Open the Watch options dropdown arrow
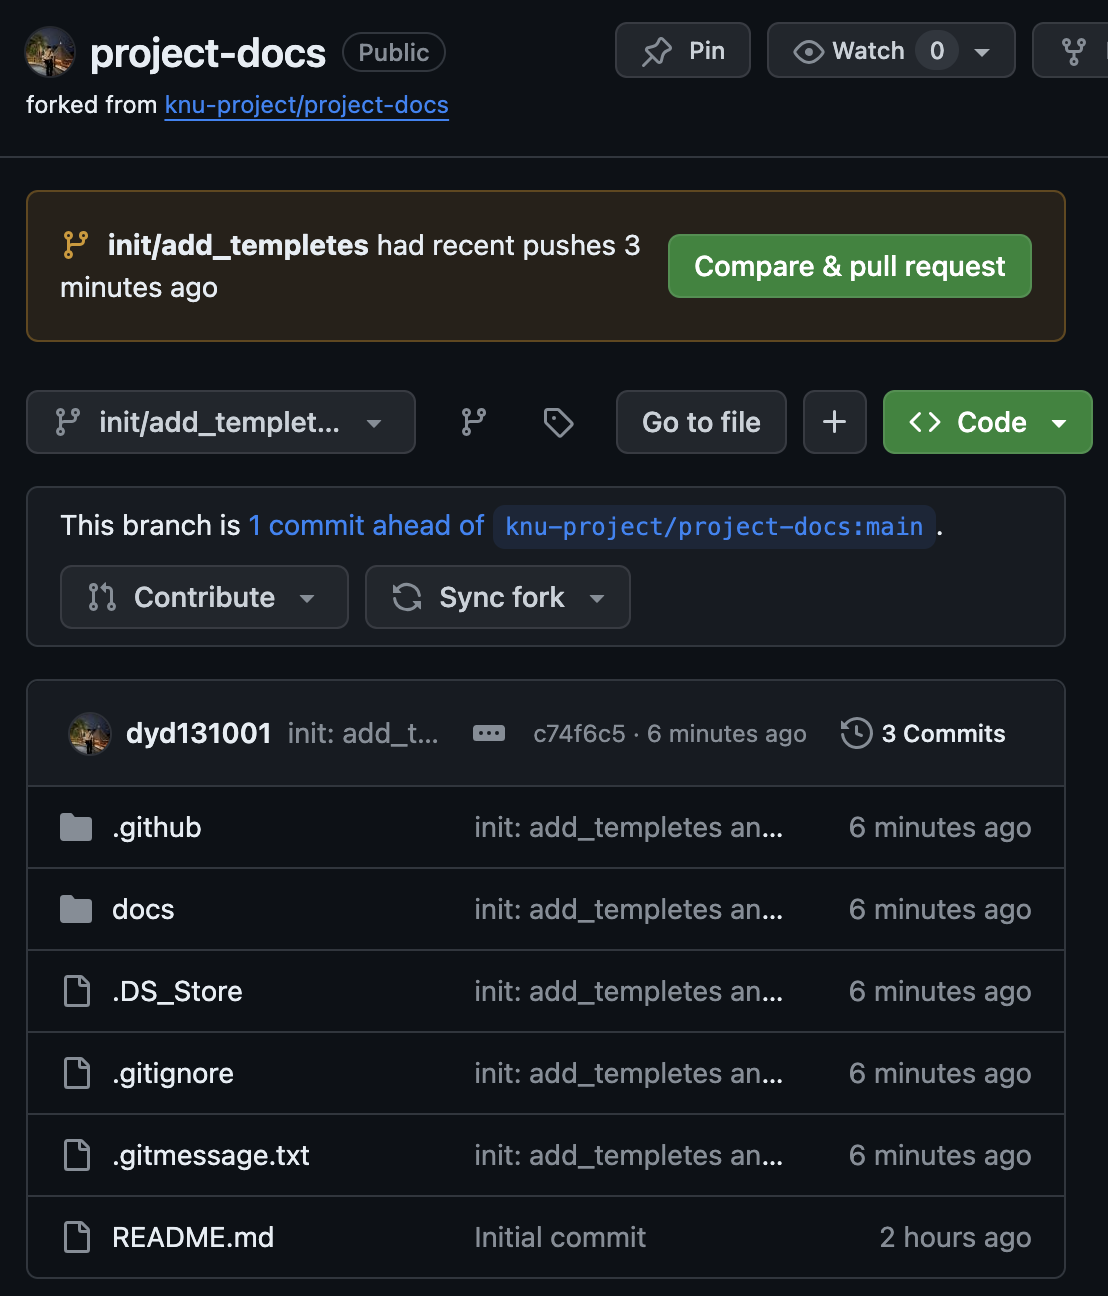Image resolution: width=1108 pixels, height=1296 pixels. [982, 51]
